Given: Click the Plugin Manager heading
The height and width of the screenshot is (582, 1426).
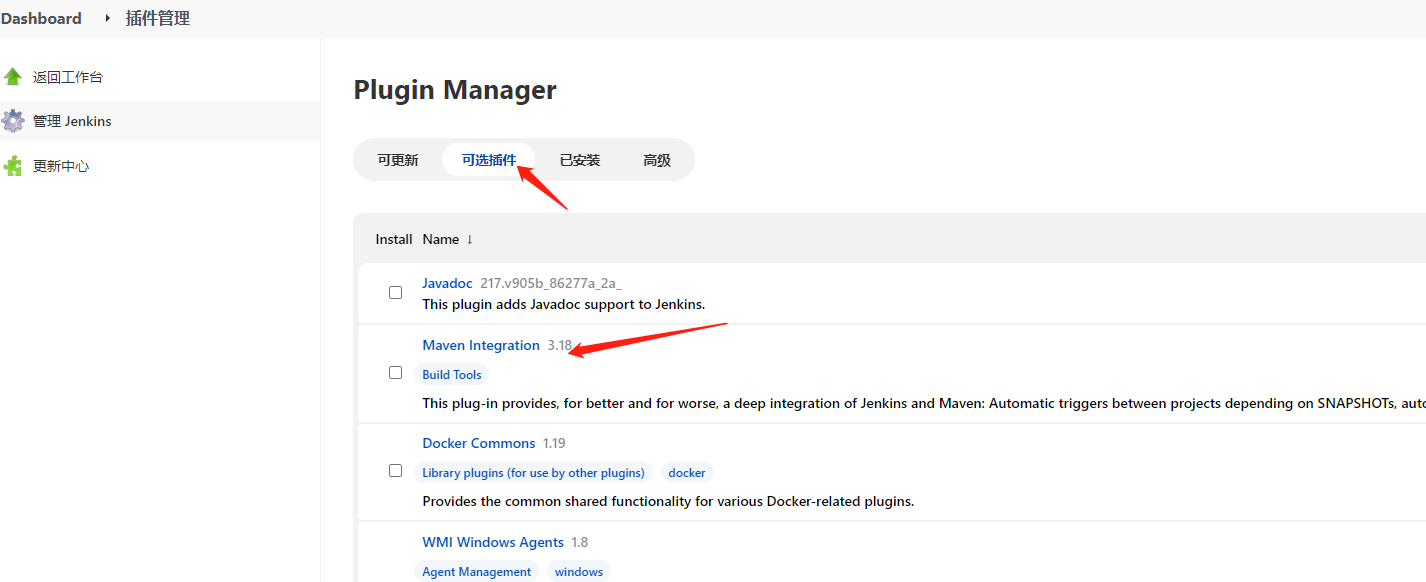Looking at the screenshot, I should point(455,90).
